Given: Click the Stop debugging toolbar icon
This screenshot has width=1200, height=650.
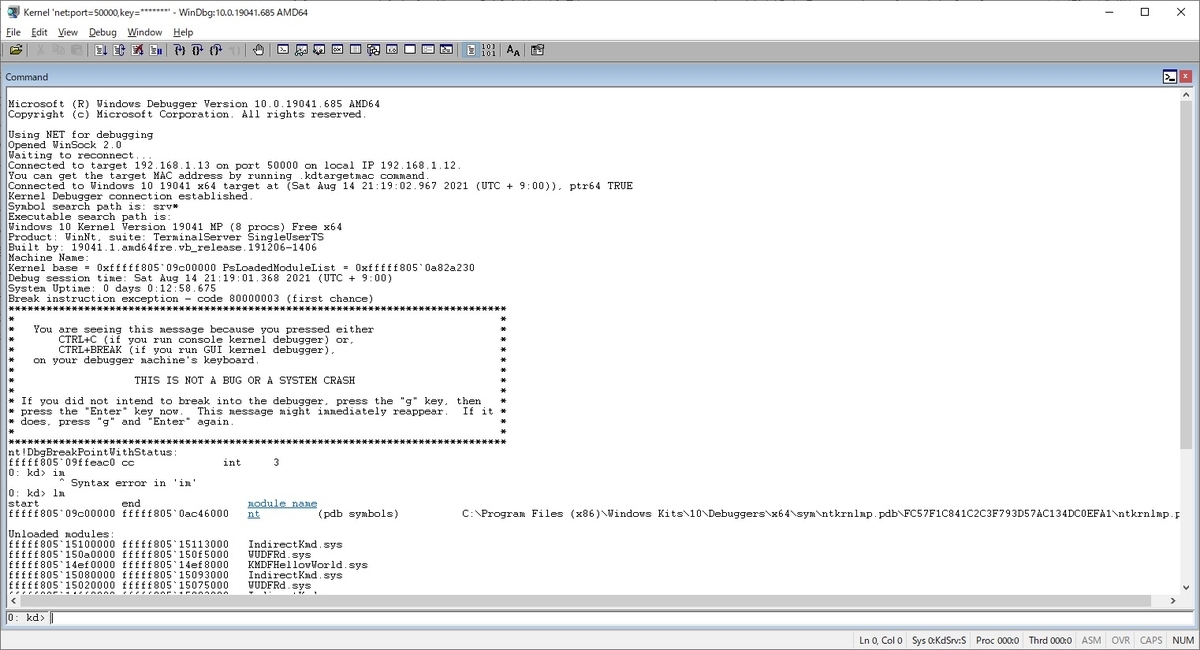Looking at the screenshot, I should (137, 49).
